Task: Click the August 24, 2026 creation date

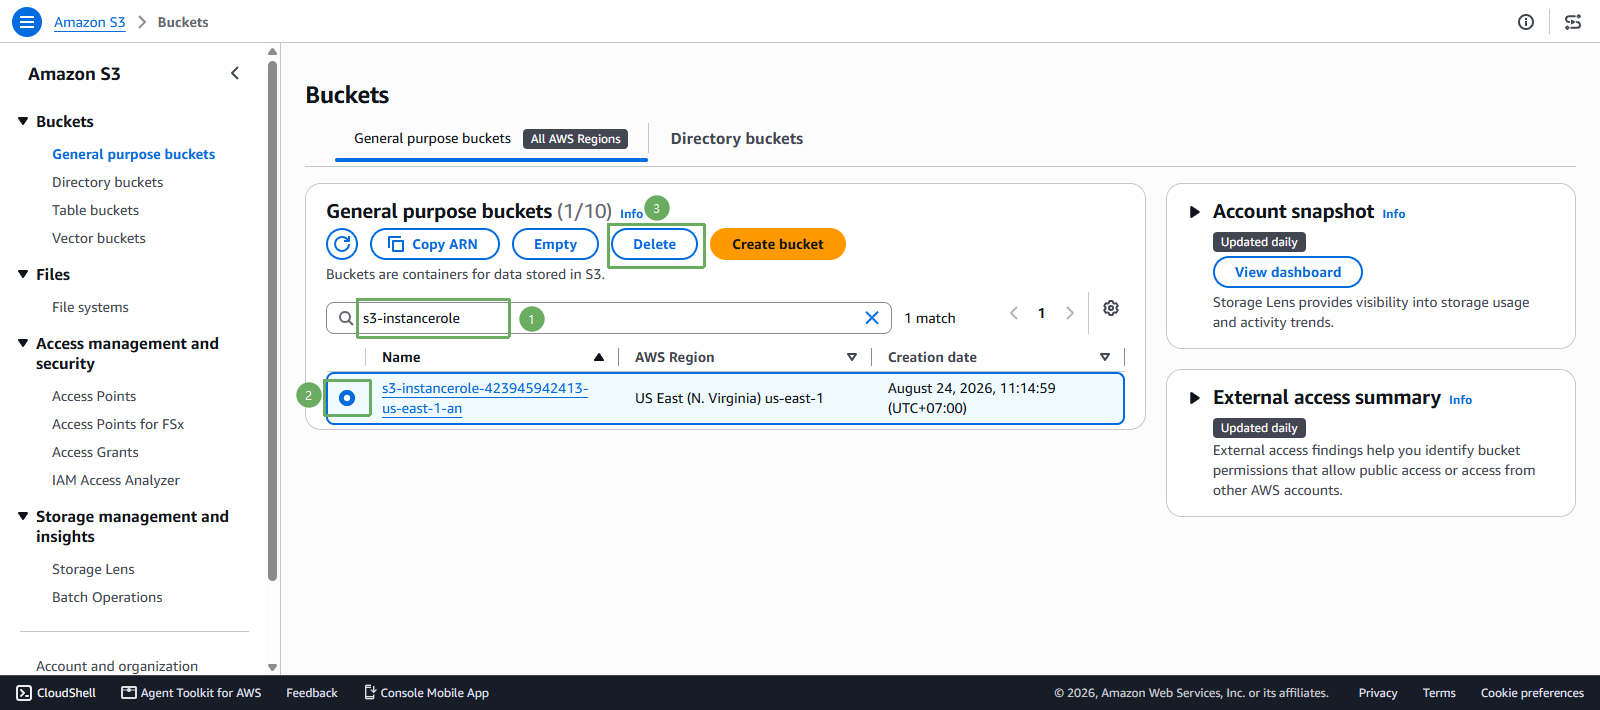Action: pyautogui.click(x=971, y=398)
